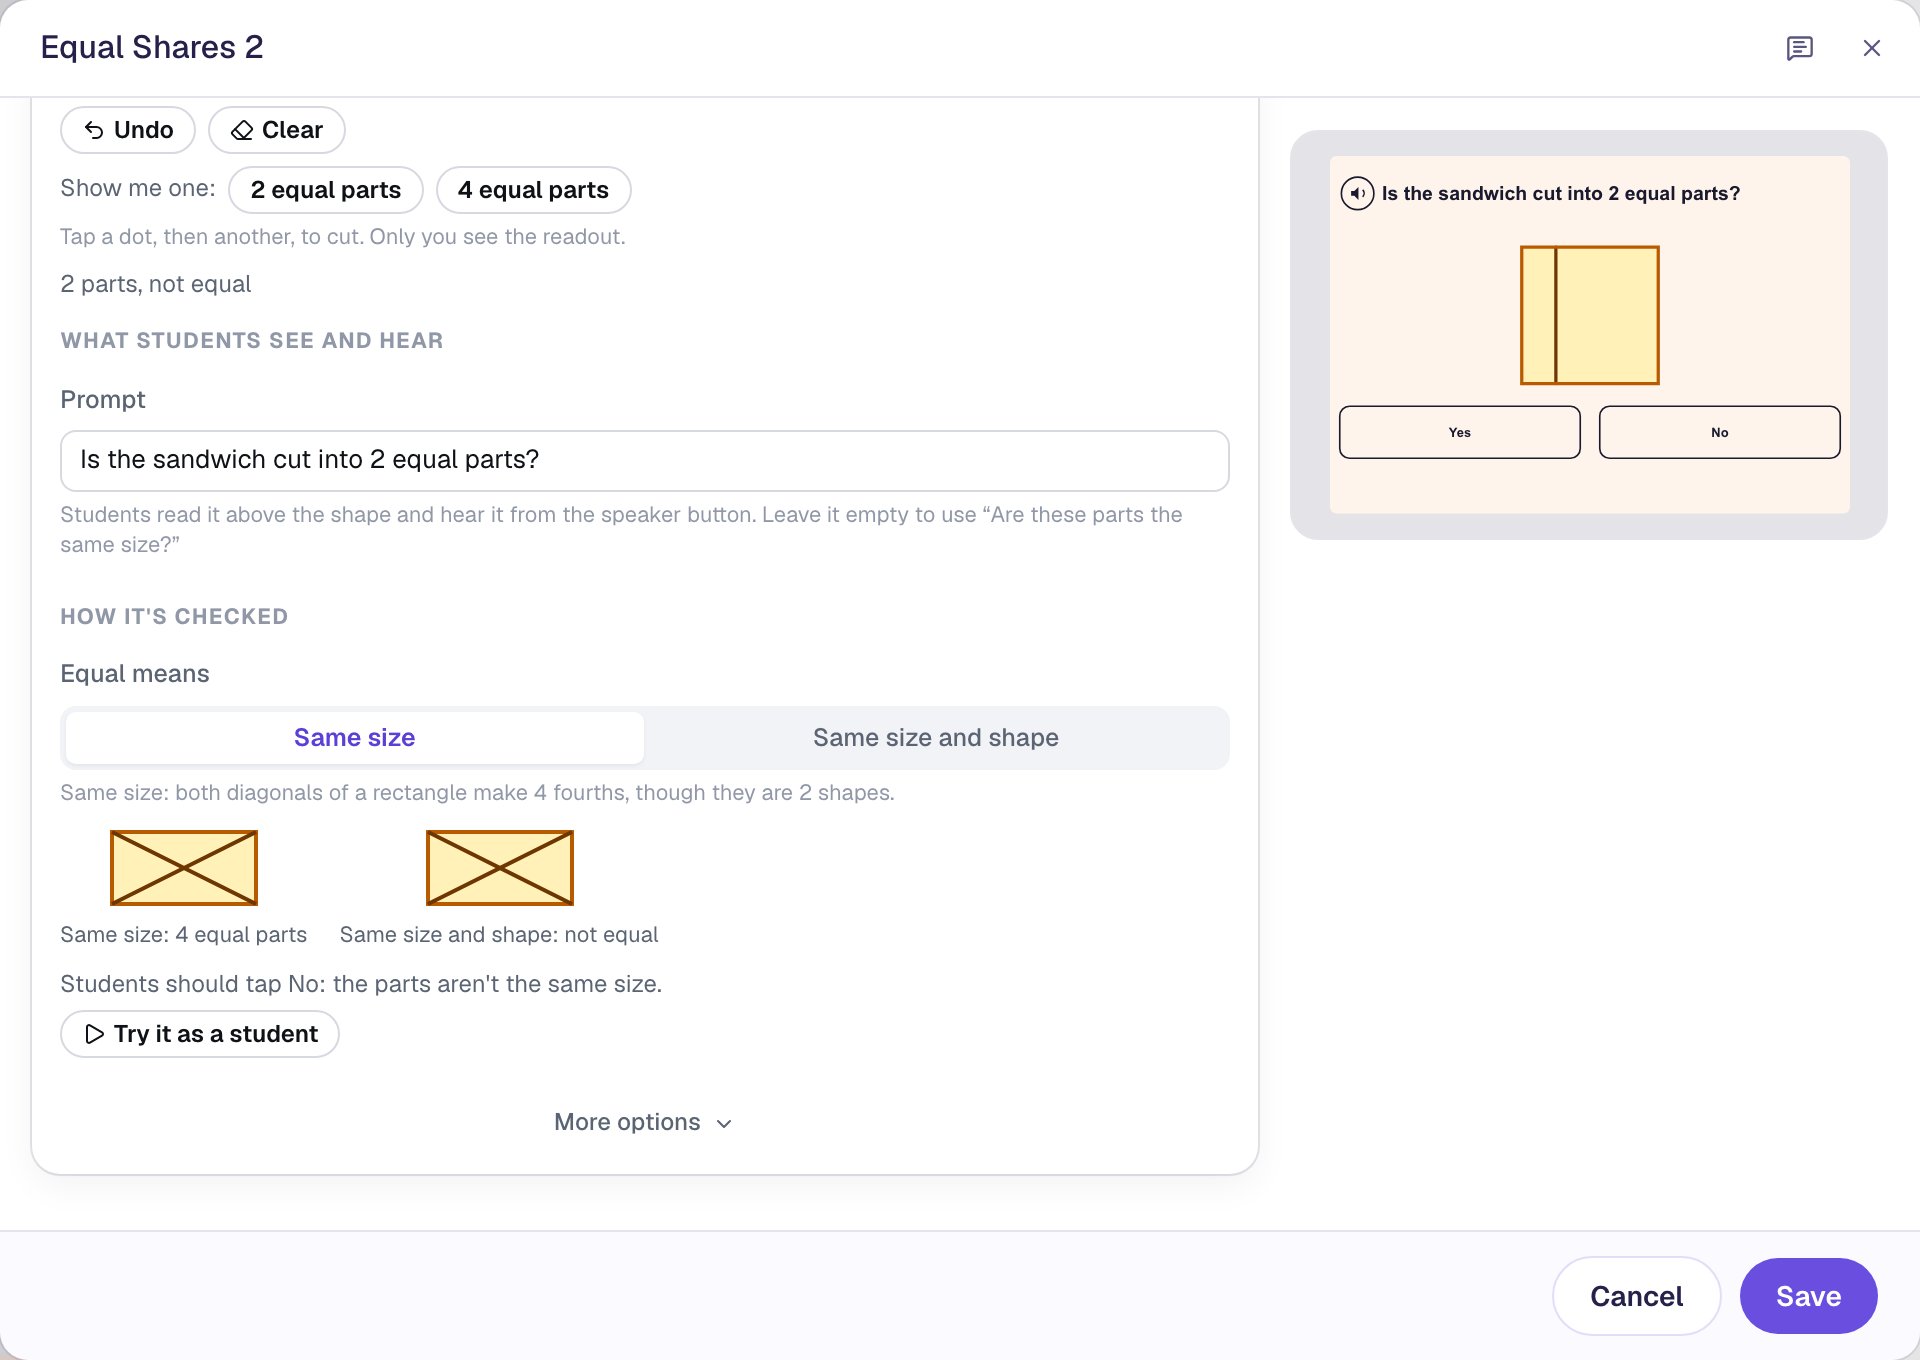This screenshot has height=1360, width=1920.
Task: Click the '2 parts, not equal' readout
Action: click(x=156, y=284)
